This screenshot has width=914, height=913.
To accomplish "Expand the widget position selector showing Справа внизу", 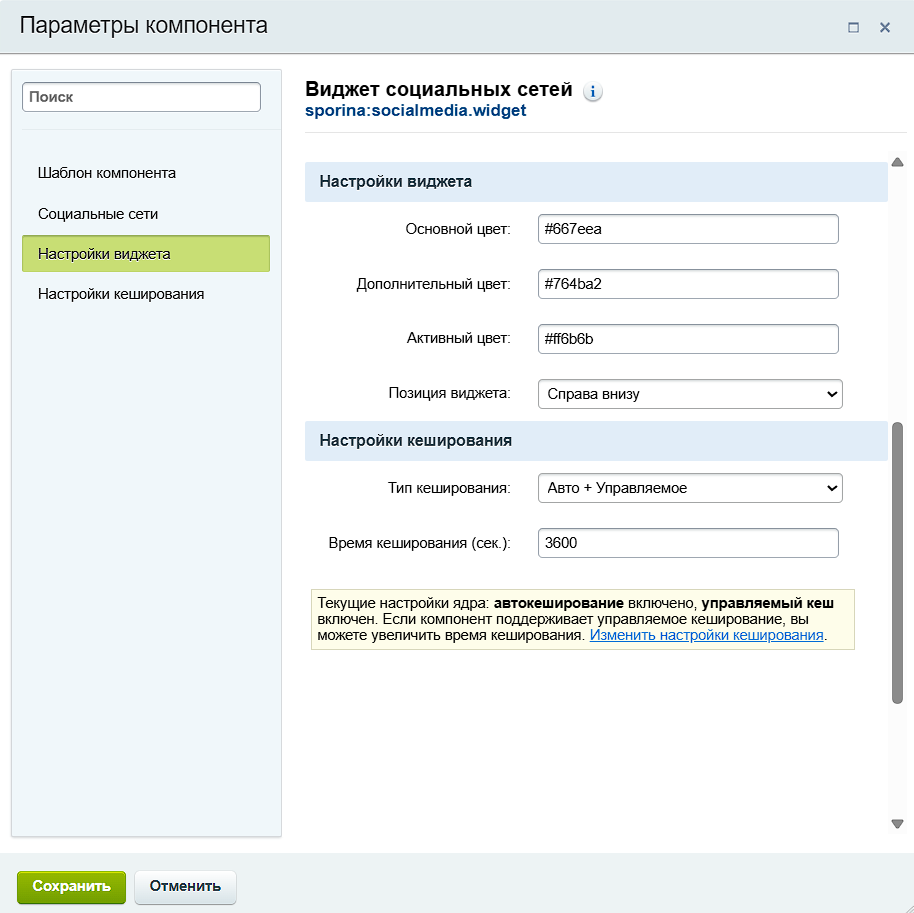I will pos(690,393).
